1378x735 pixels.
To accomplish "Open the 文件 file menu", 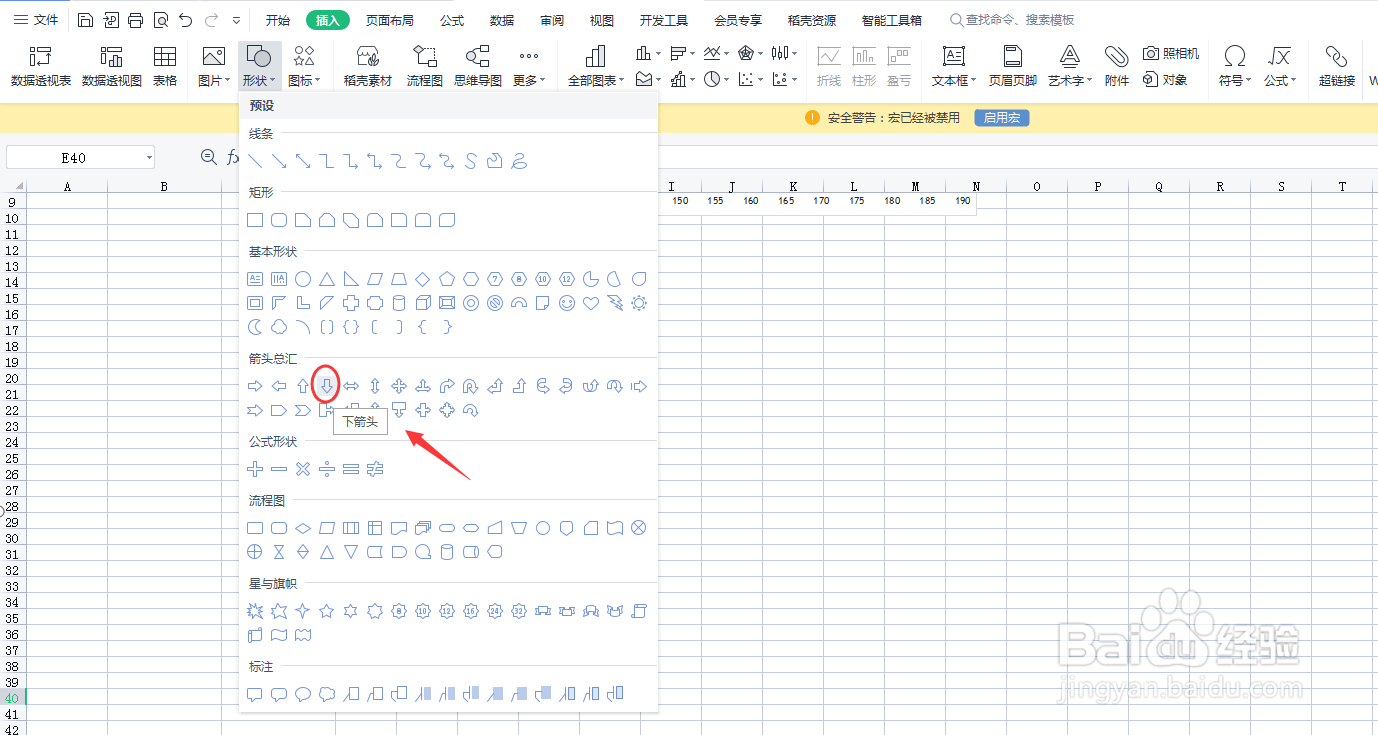I will (x=36, y=20).
